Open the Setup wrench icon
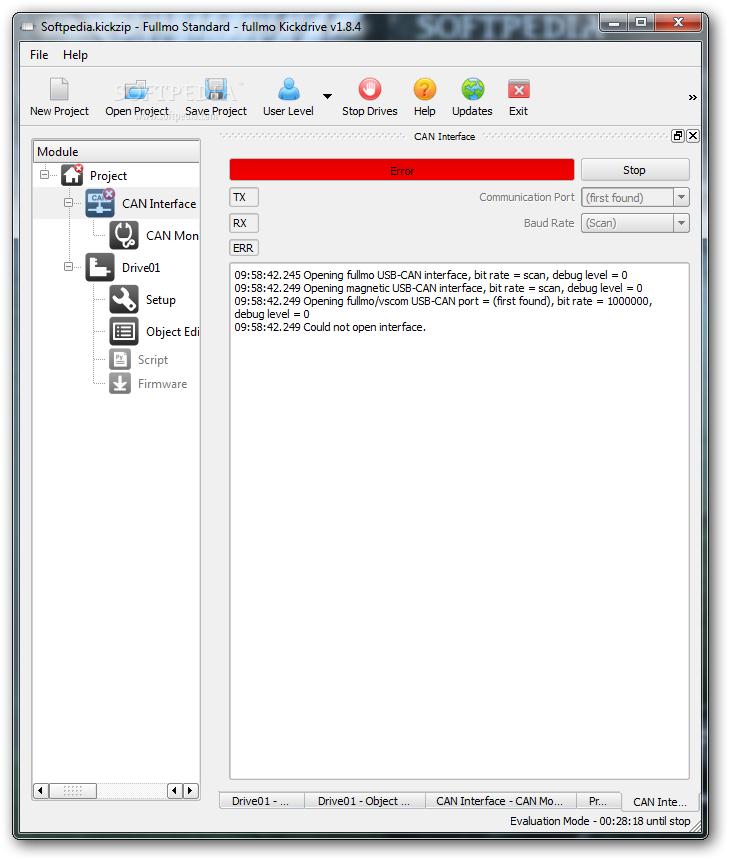 [x=123, y=299]
